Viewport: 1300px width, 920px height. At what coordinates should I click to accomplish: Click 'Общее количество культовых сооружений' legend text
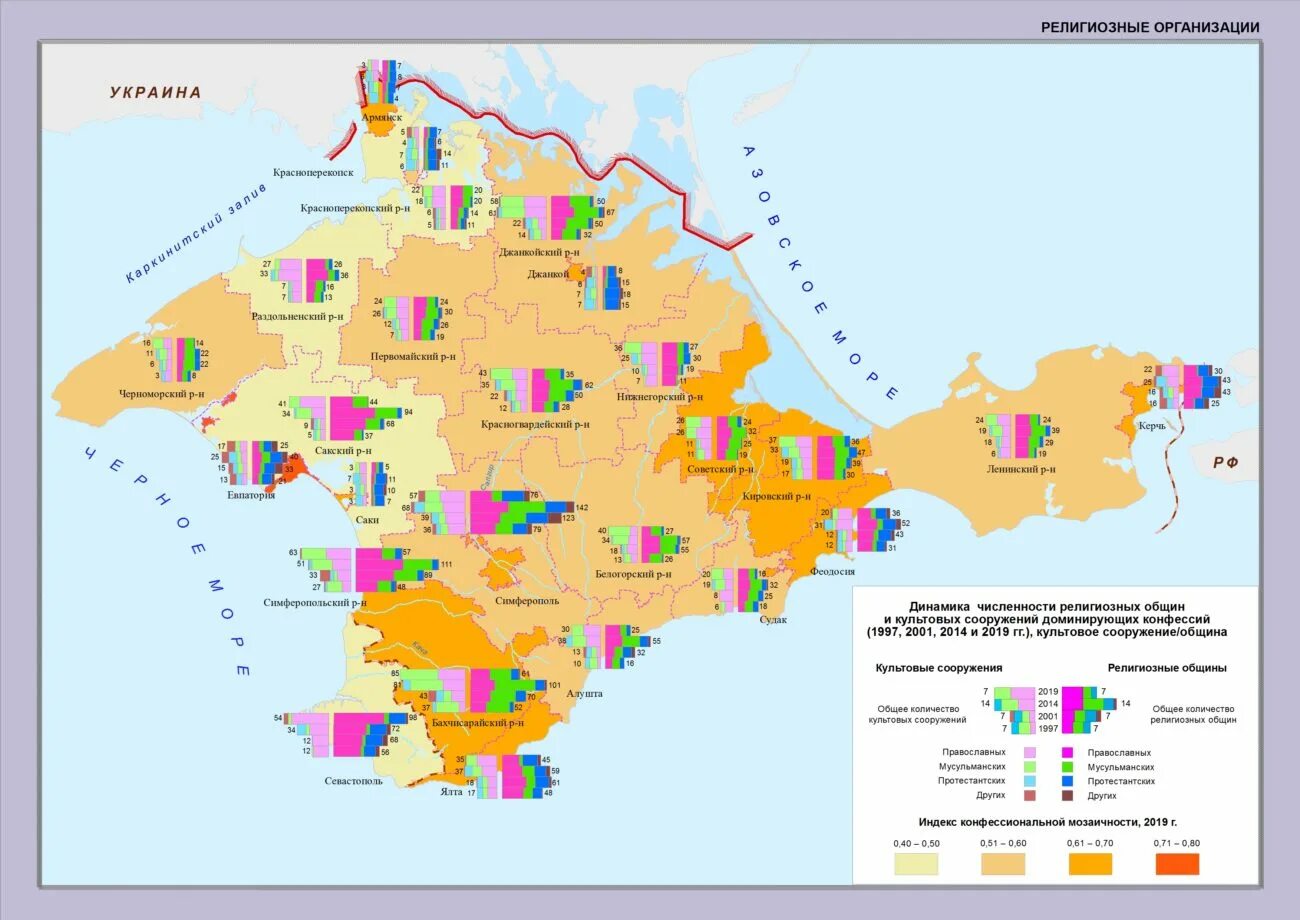(x=917, y=713)
